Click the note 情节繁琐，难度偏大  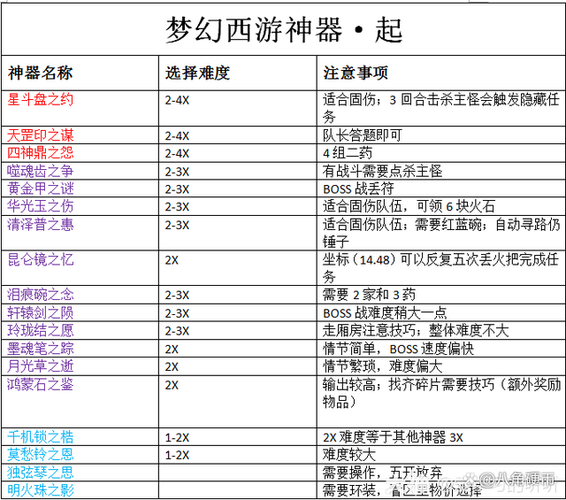click(382, 366)
